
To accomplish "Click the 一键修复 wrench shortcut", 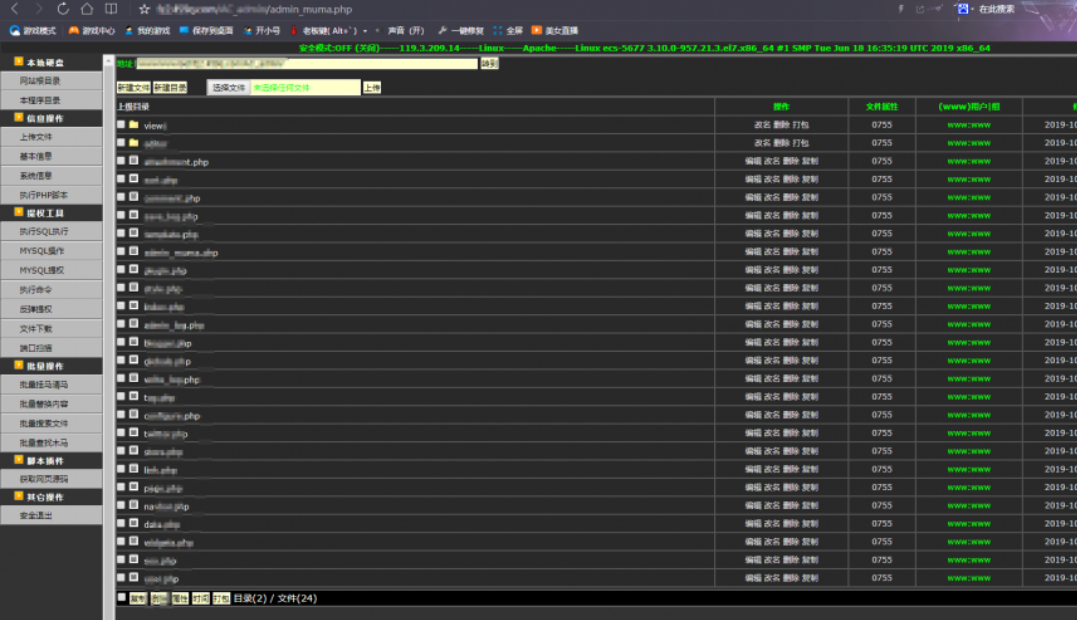I will 461,30.
